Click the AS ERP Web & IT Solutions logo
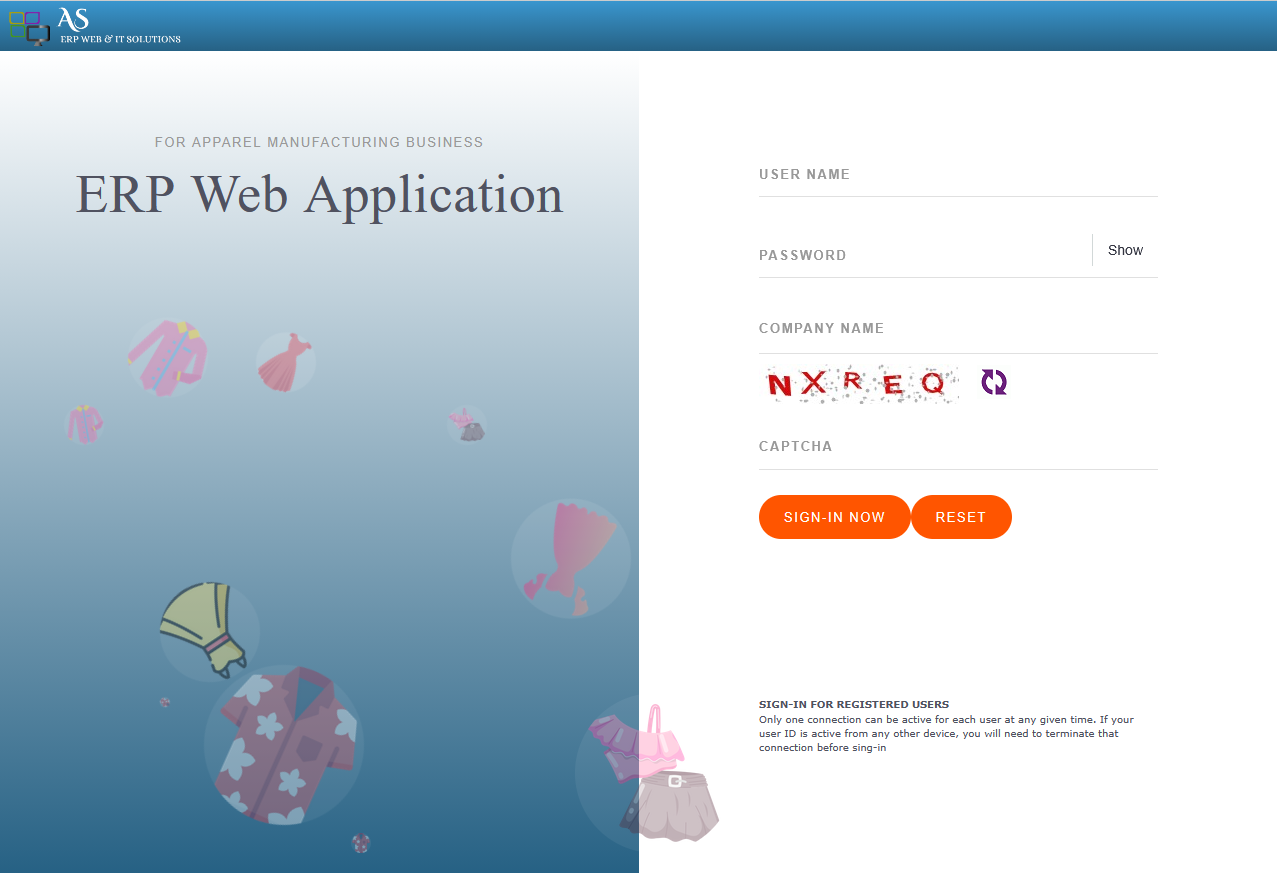 [95, 26]
